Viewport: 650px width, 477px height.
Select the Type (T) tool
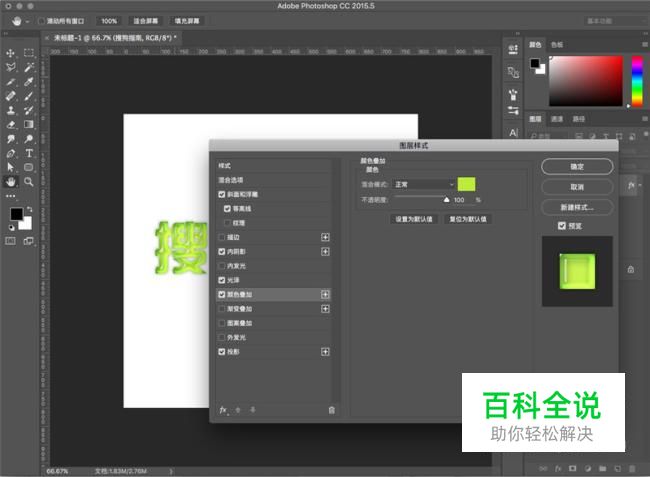29,153
